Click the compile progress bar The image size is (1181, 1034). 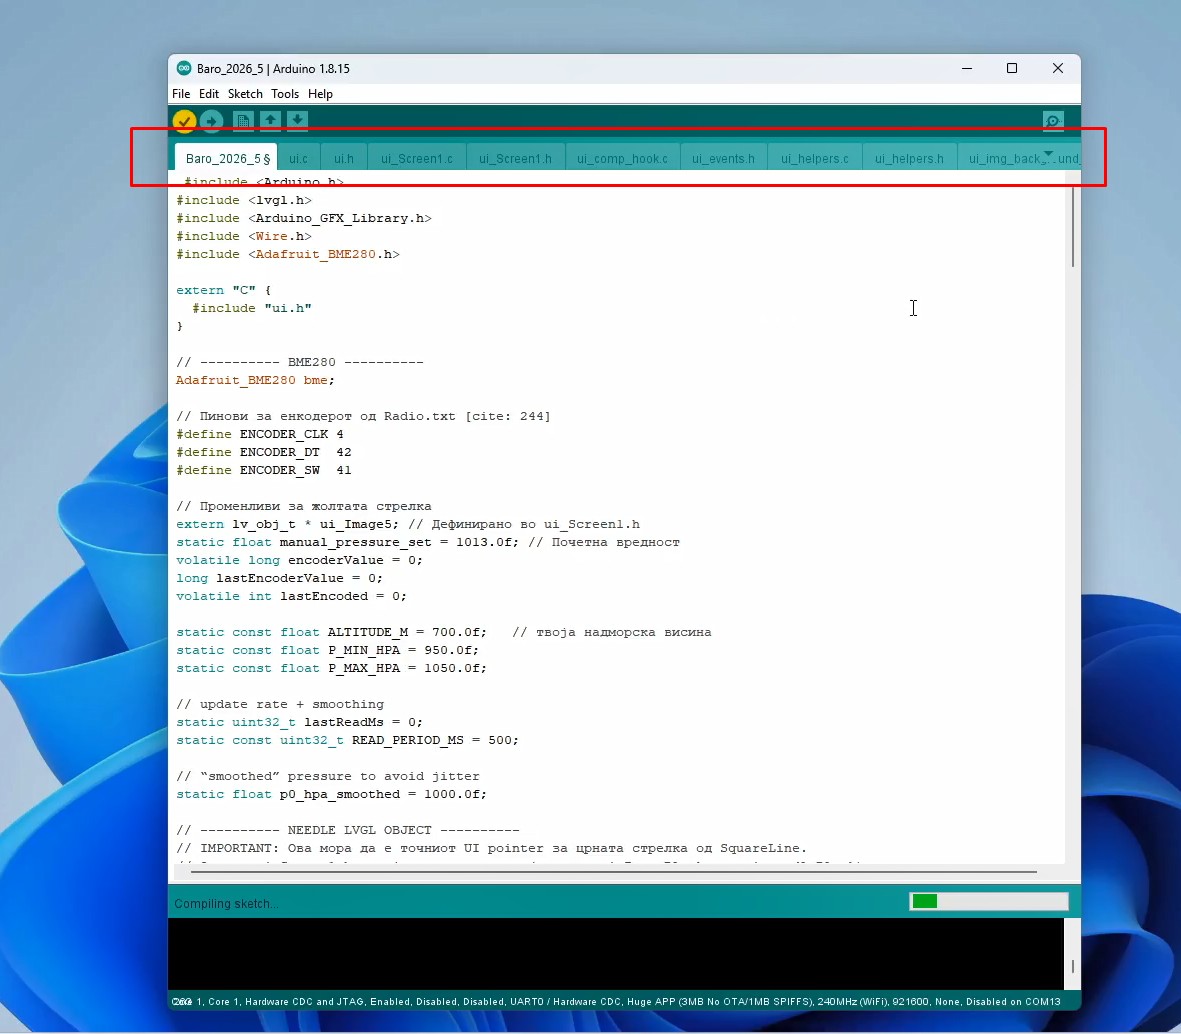click(x=988, y=902)
